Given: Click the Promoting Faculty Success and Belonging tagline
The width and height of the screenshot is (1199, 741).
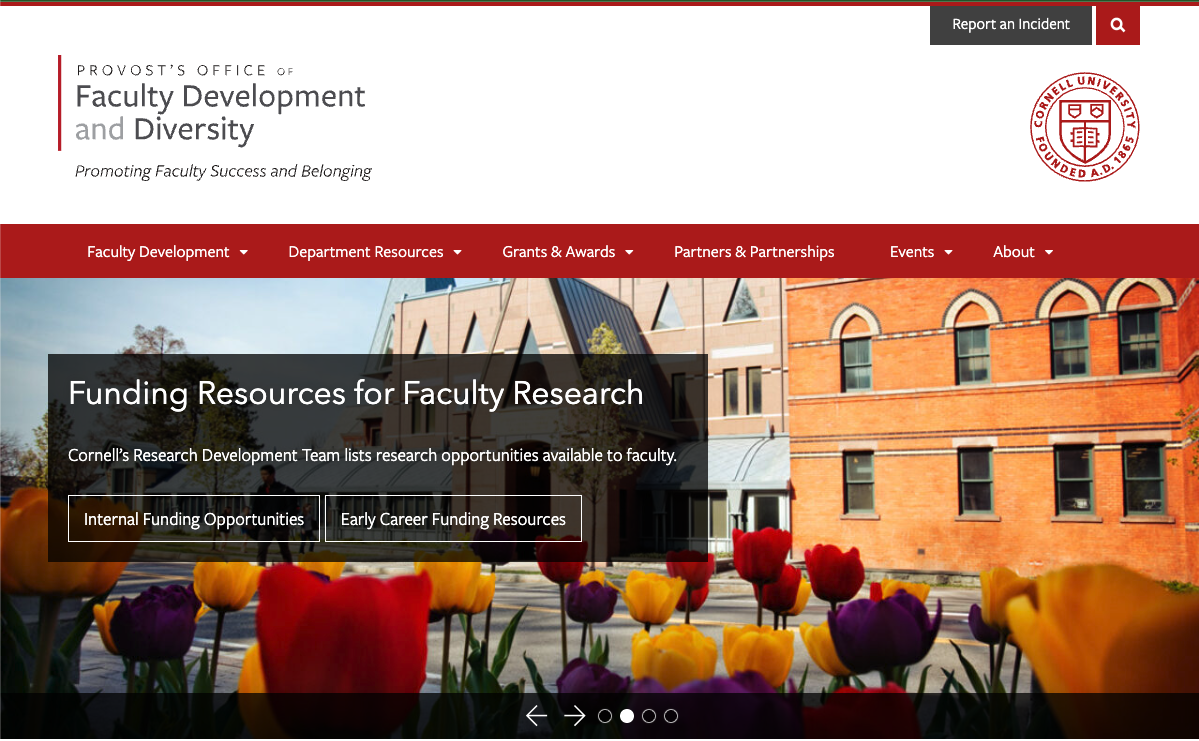Looking at the screenshot, I should tap(223, 171).
